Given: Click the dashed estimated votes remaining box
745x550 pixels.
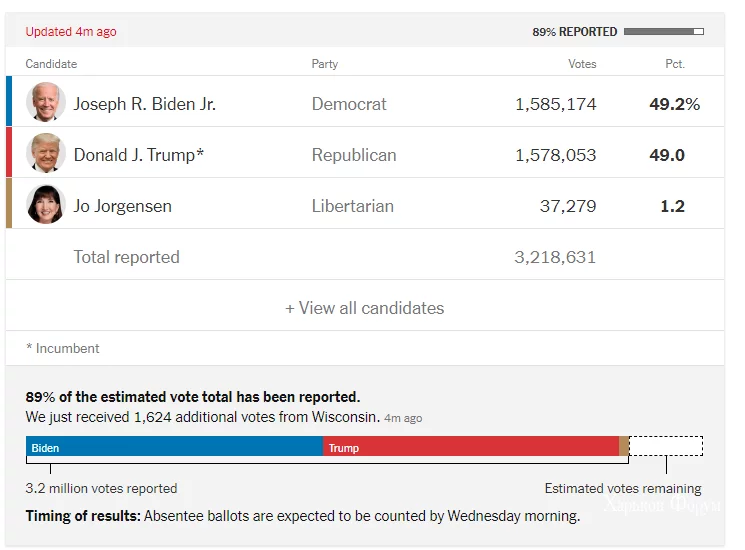Looking at the screenshot, I should [666, 446].
